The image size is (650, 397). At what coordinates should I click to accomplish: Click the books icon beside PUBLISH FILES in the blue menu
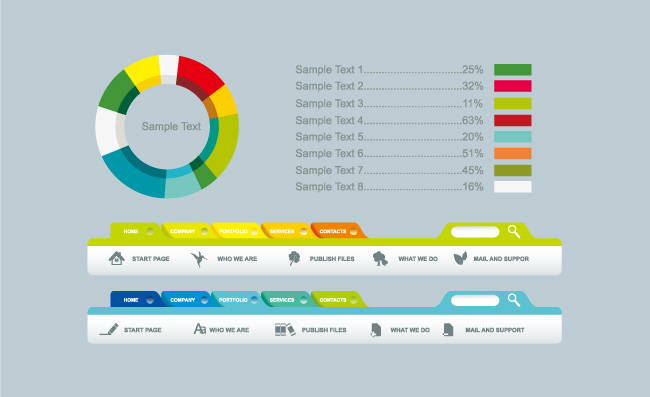[285, 329]
